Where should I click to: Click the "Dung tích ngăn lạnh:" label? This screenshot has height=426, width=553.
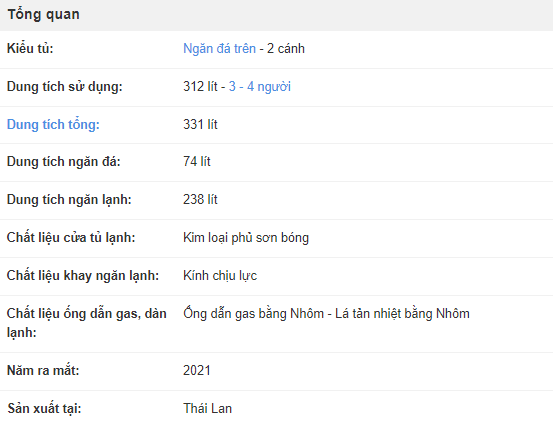pos(69,200)
